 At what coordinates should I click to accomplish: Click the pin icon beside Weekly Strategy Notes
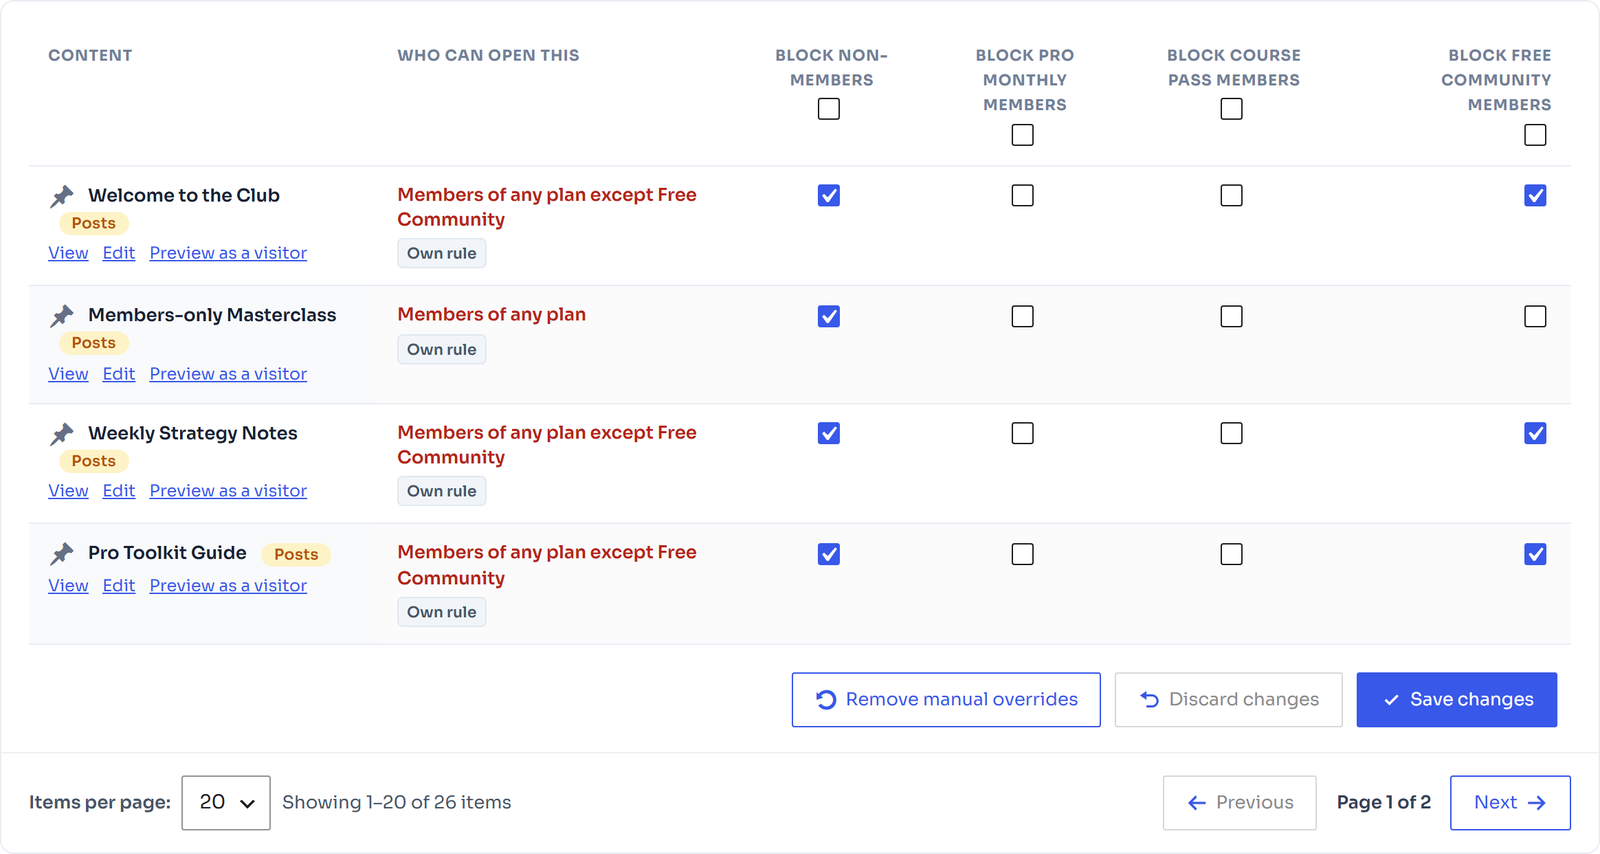(62, 434)
